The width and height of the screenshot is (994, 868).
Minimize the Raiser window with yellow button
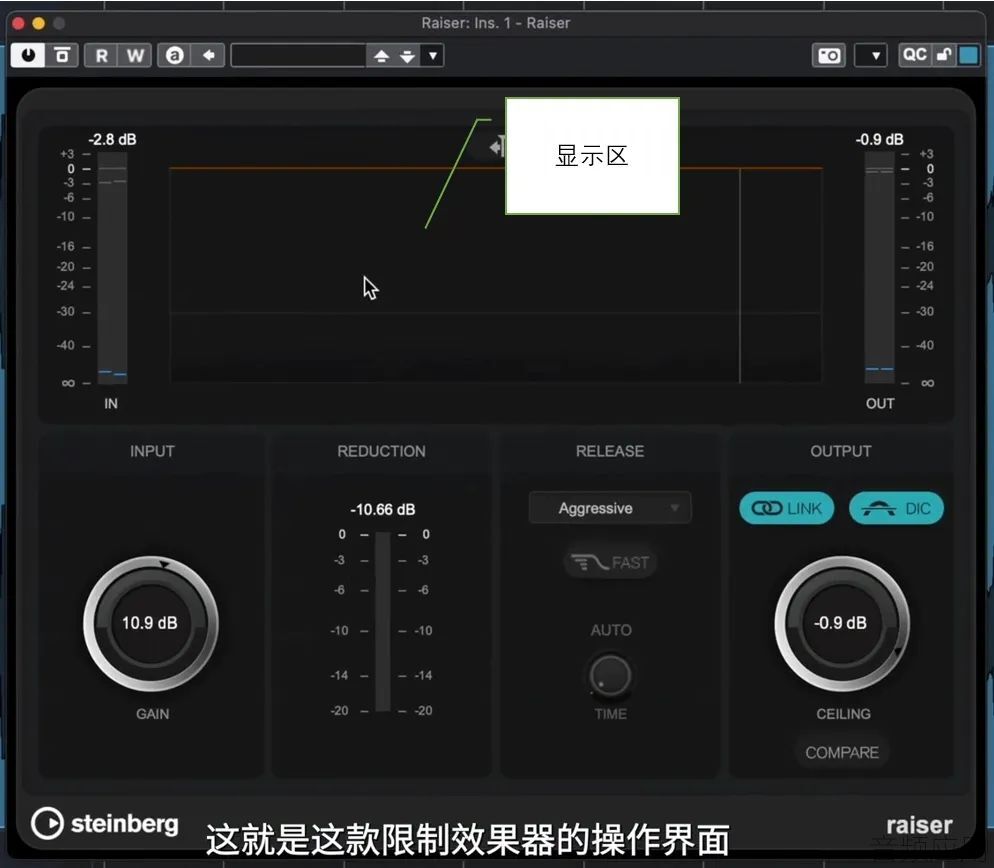[39, 23]
